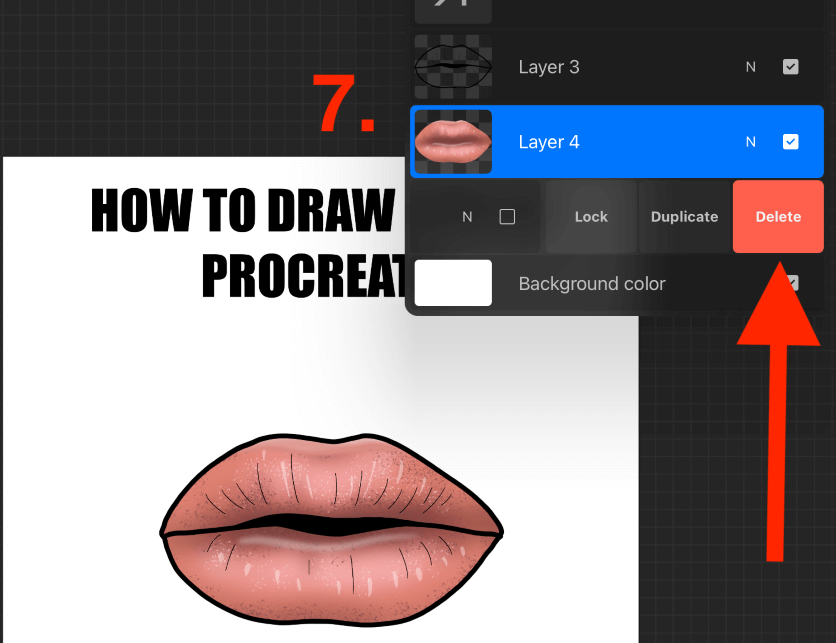Open blend mode N on the swiped layer

[x=467, y=217]
